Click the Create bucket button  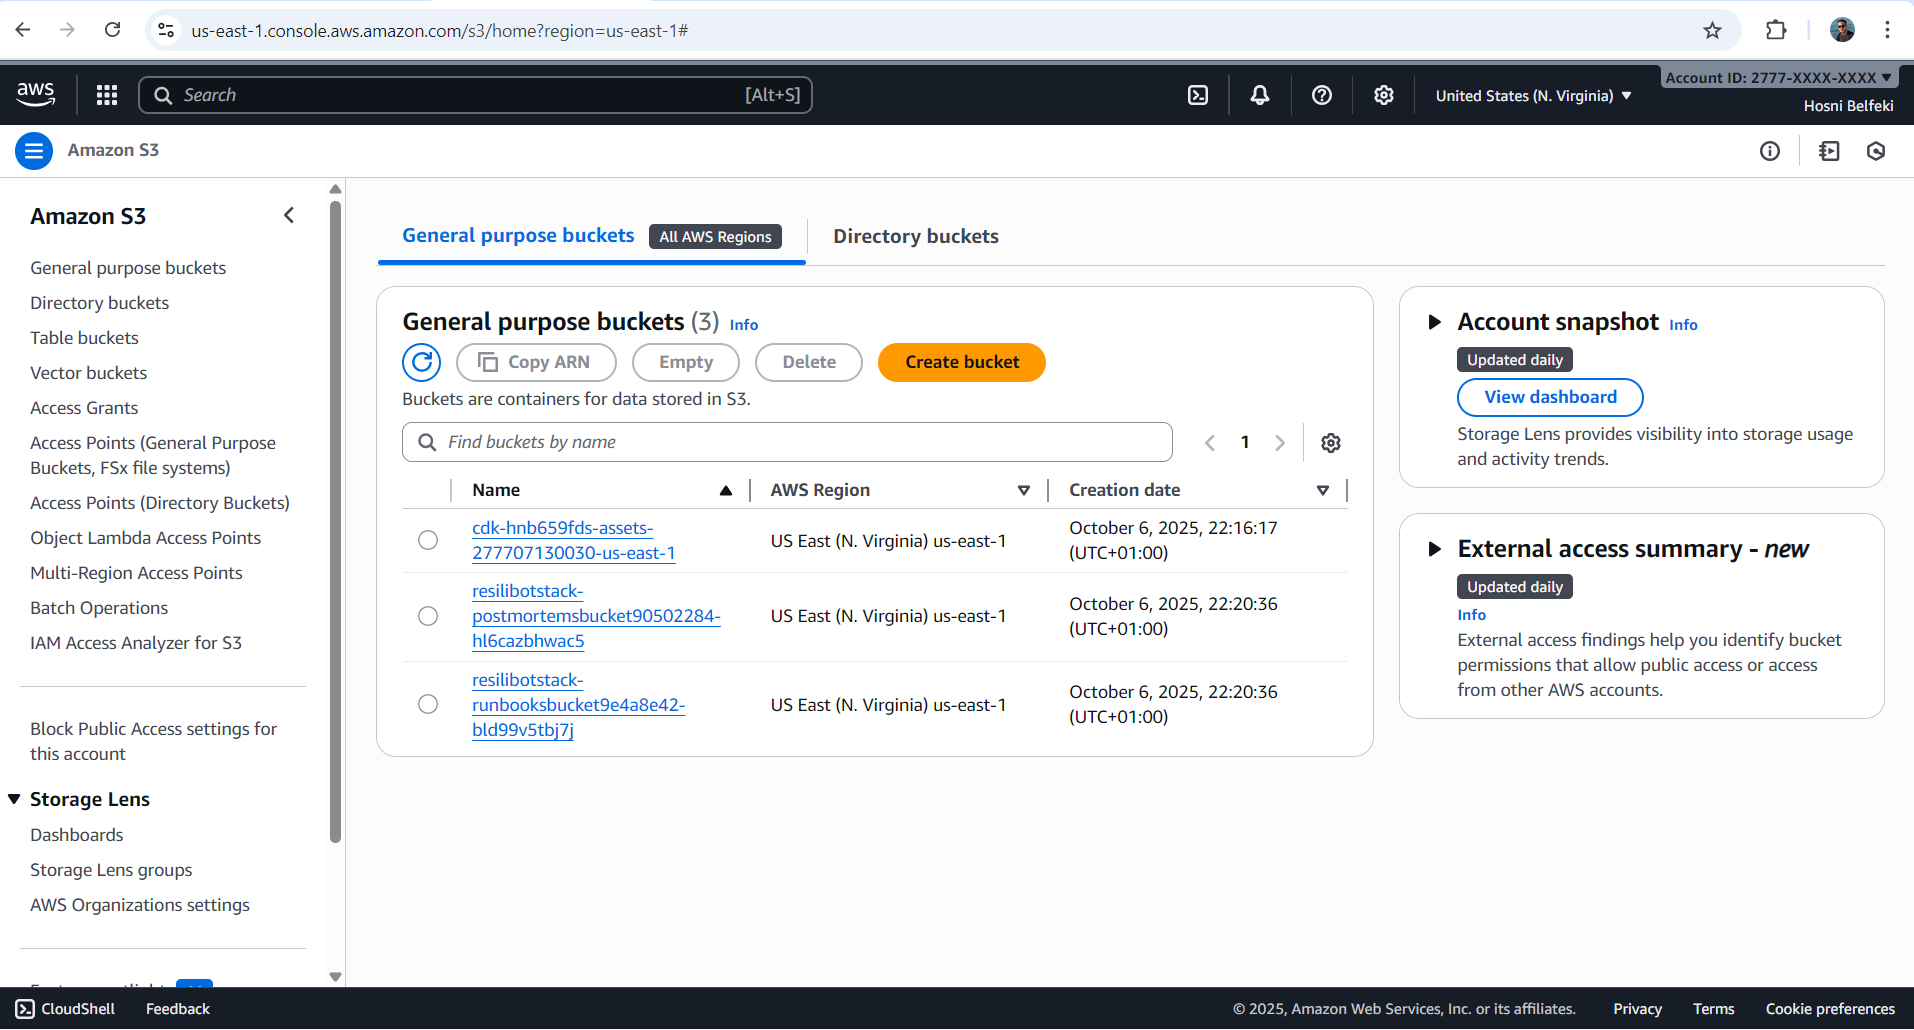962,362
